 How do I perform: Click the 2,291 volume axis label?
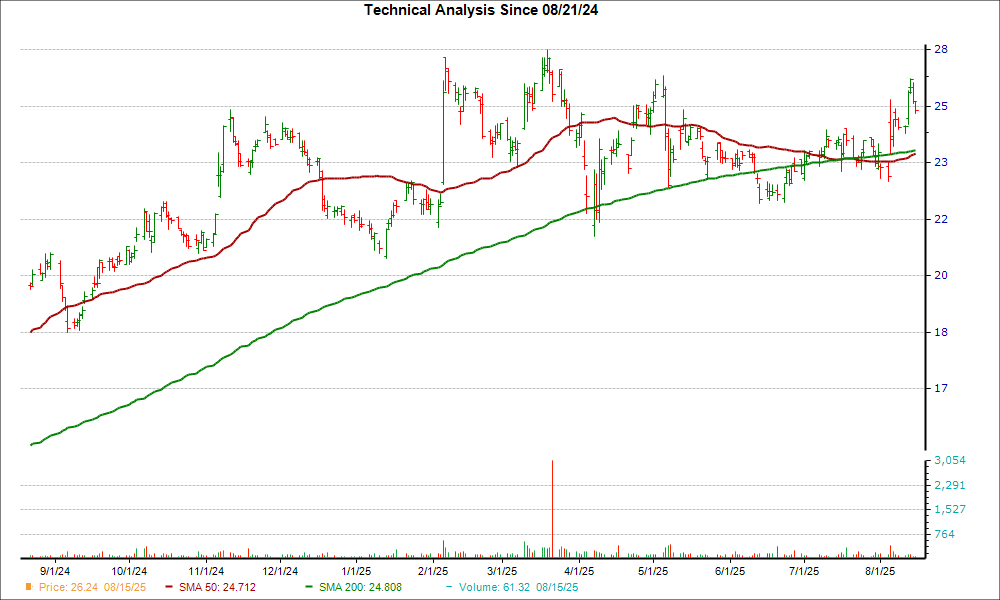950,485
